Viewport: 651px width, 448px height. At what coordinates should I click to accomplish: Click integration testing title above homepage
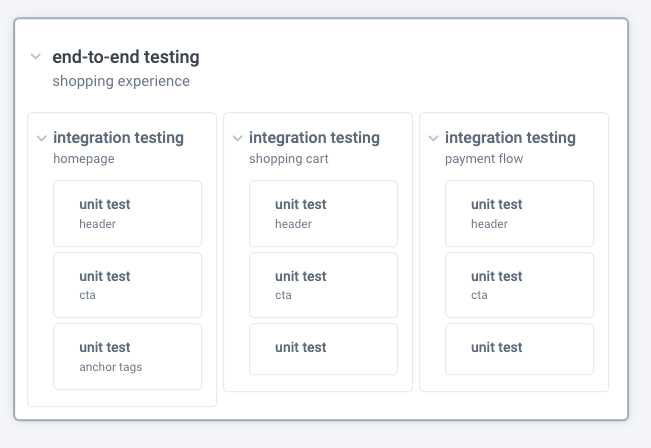118,138
